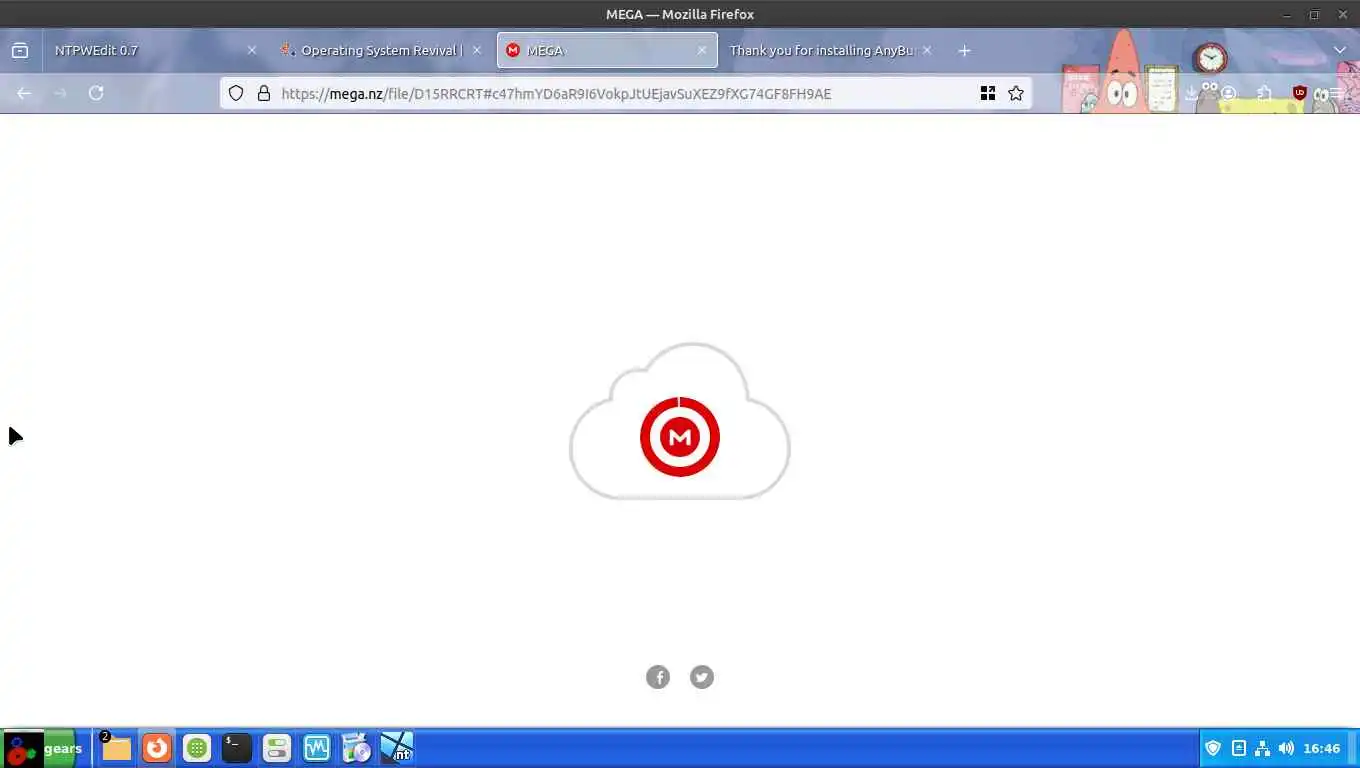Open the uBlock Origin extension
The width and height of the screenshot is (1360, 768).
point(1300,93)
